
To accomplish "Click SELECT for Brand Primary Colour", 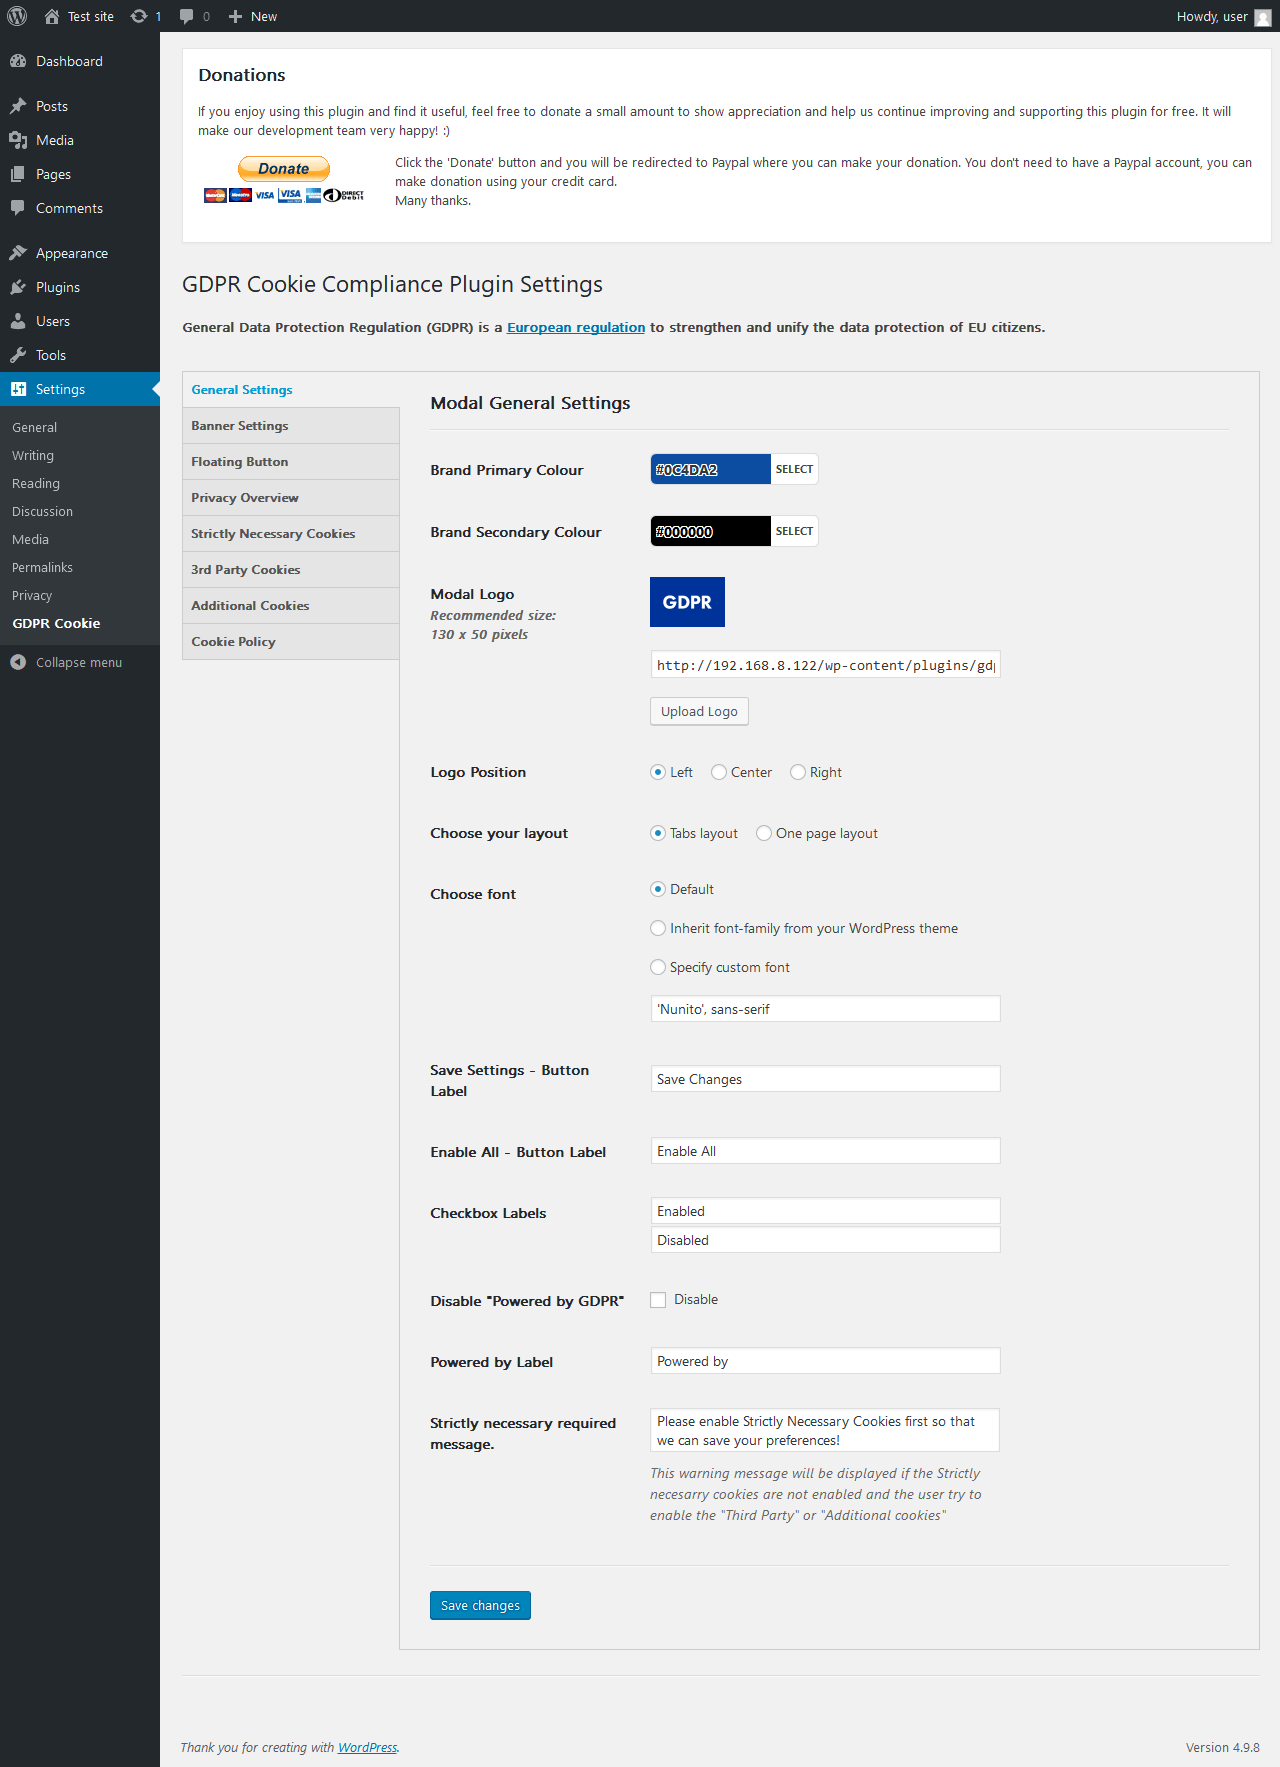I will (794, 469).
